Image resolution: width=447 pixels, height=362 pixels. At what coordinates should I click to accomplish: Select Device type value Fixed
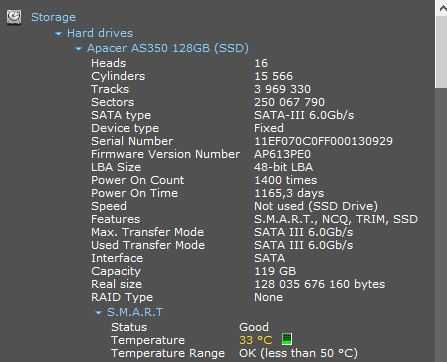tap(269, 128)
